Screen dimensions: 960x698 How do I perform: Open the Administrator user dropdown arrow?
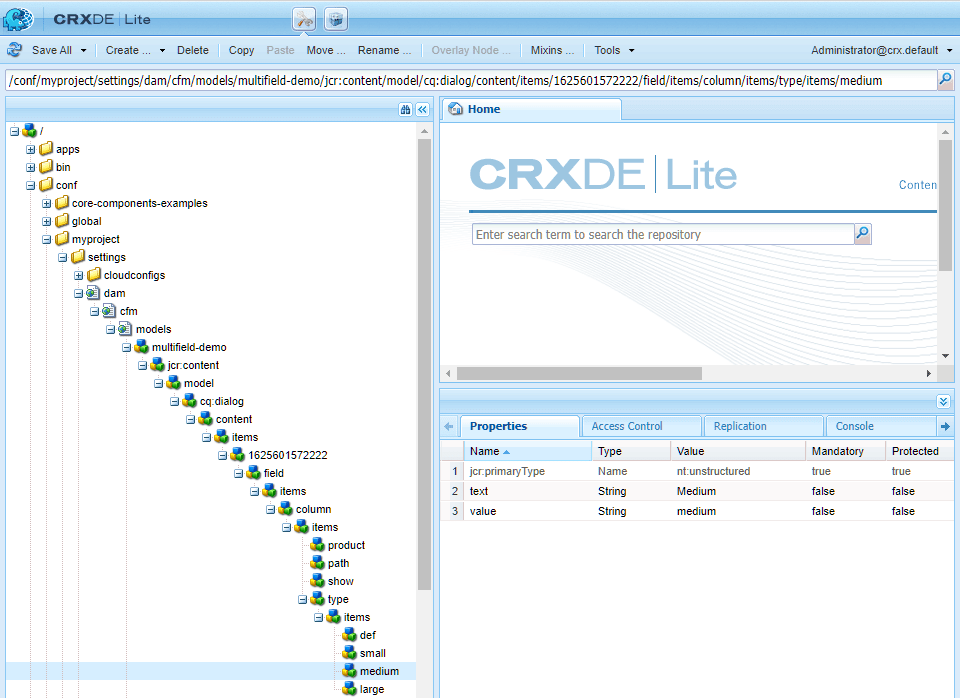[950, 50]
